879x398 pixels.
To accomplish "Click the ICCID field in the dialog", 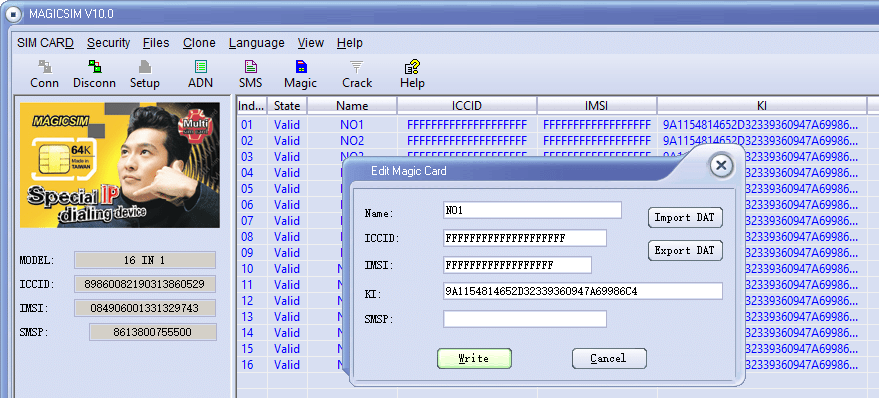I will [x=525, y=238].
